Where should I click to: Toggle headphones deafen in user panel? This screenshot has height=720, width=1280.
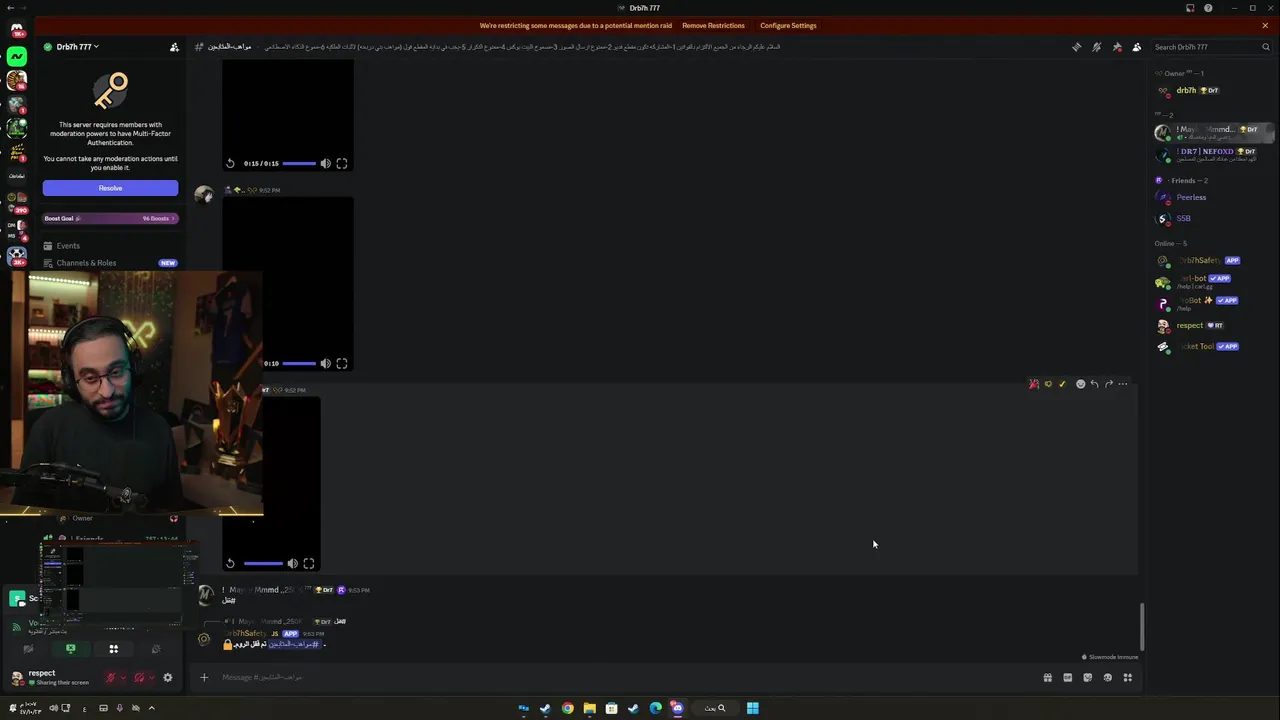139,677
